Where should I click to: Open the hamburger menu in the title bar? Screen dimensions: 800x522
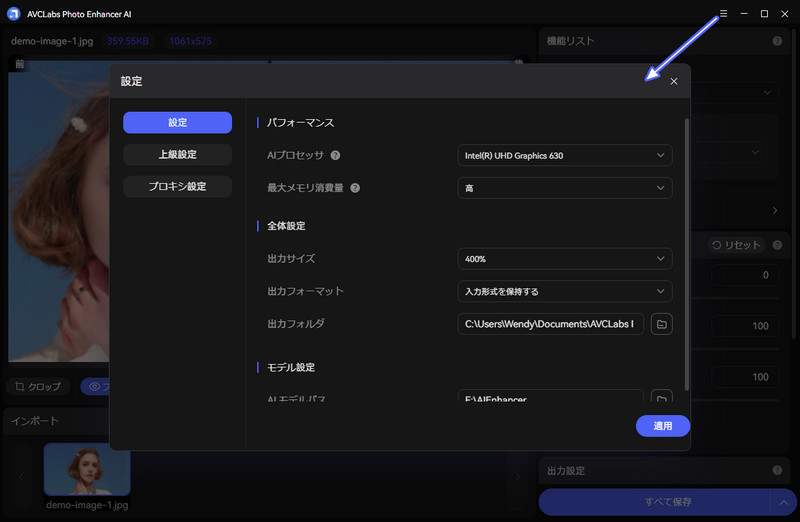click(723, 14)
